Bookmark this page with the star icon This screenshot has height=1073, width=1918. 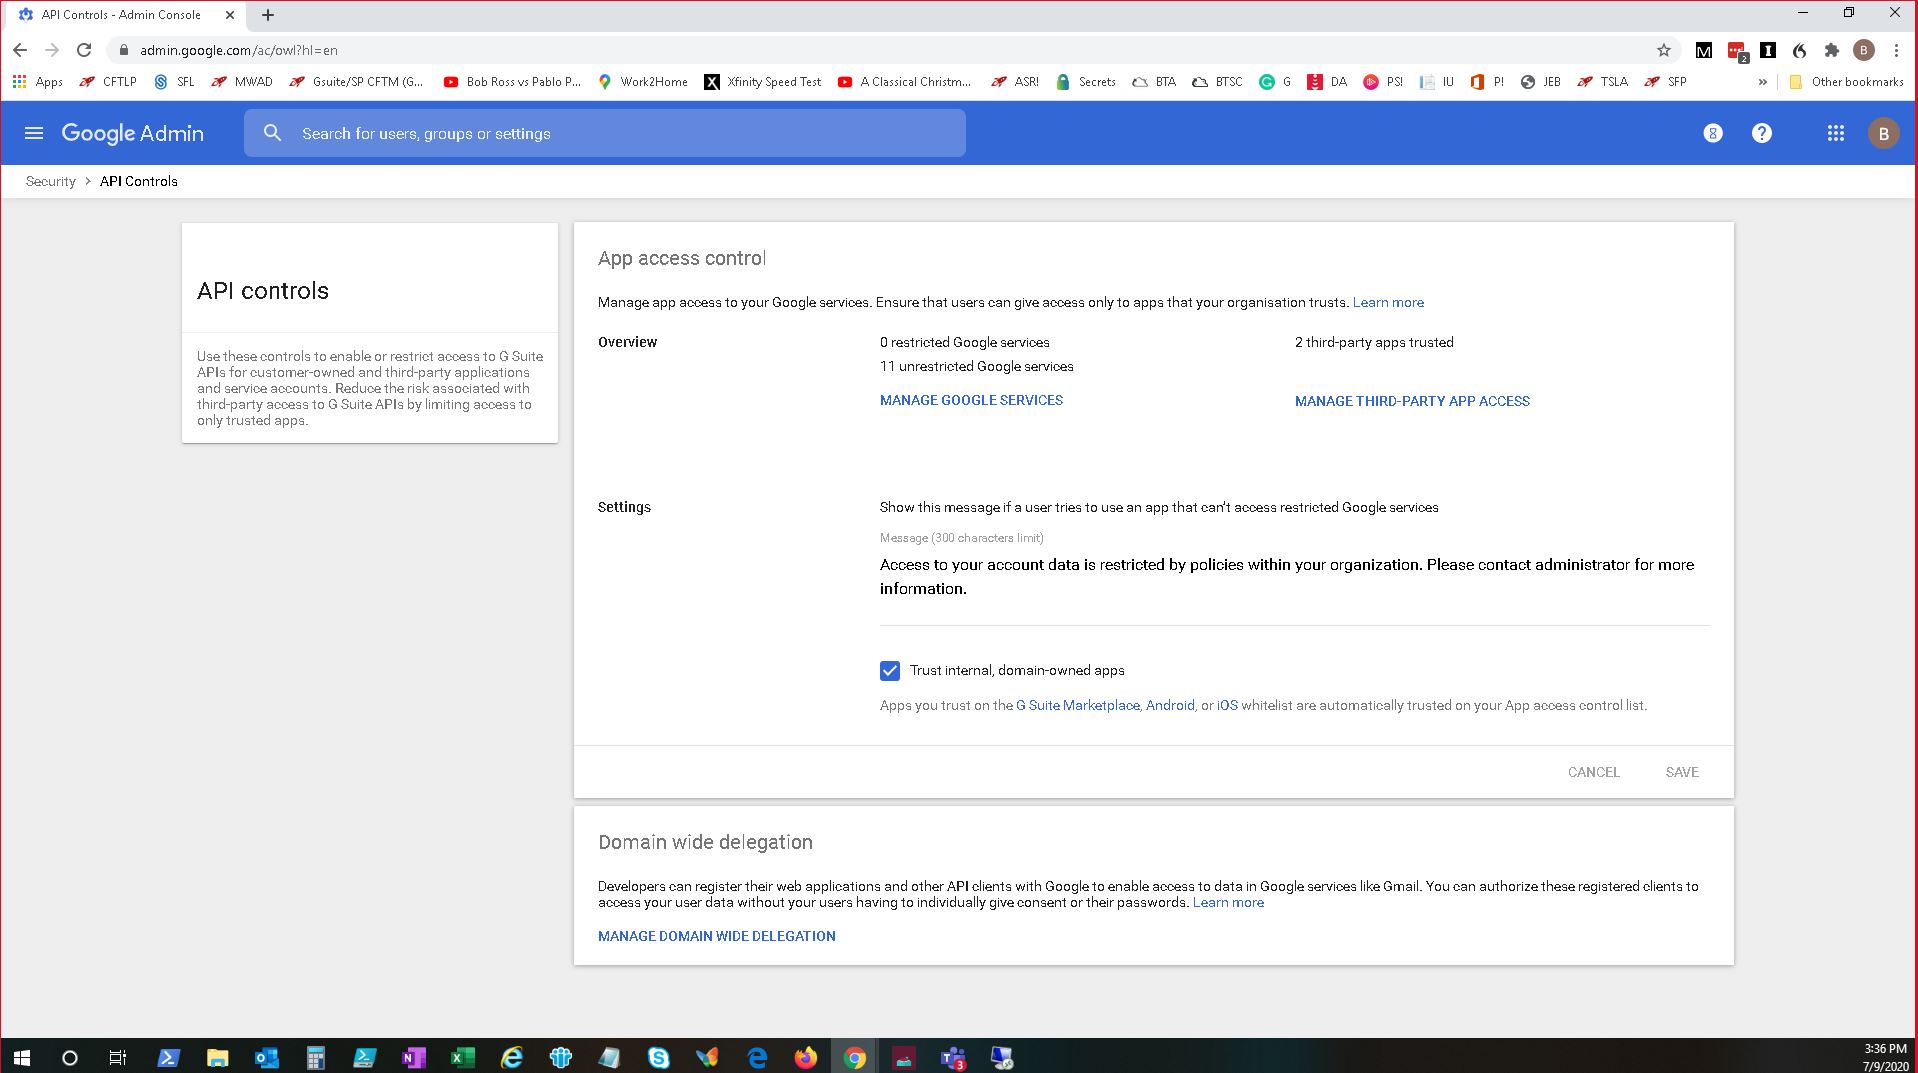pyautogui.click(x=1662, y=49)
